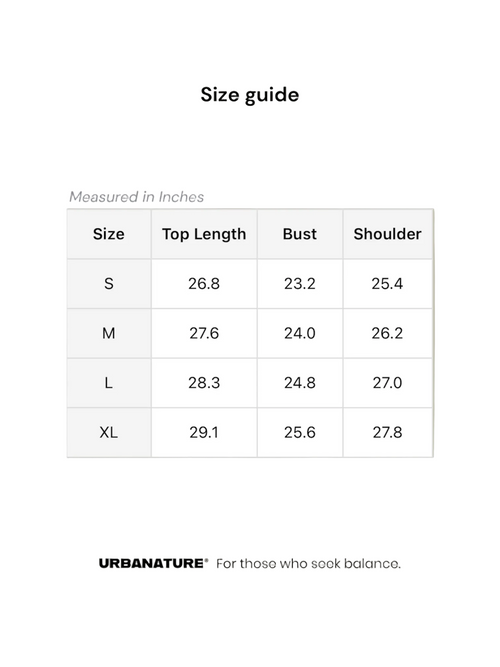Click the 25.4 shoulder value

pos(387,284)
